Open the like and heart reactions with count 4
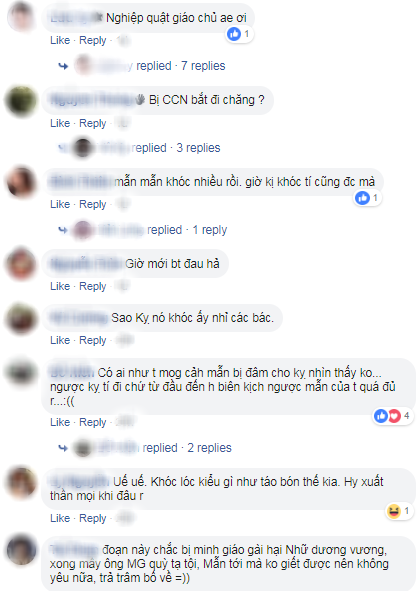This screenshot has height=591, width=419. pyautogui.click(x=392, y=416)
